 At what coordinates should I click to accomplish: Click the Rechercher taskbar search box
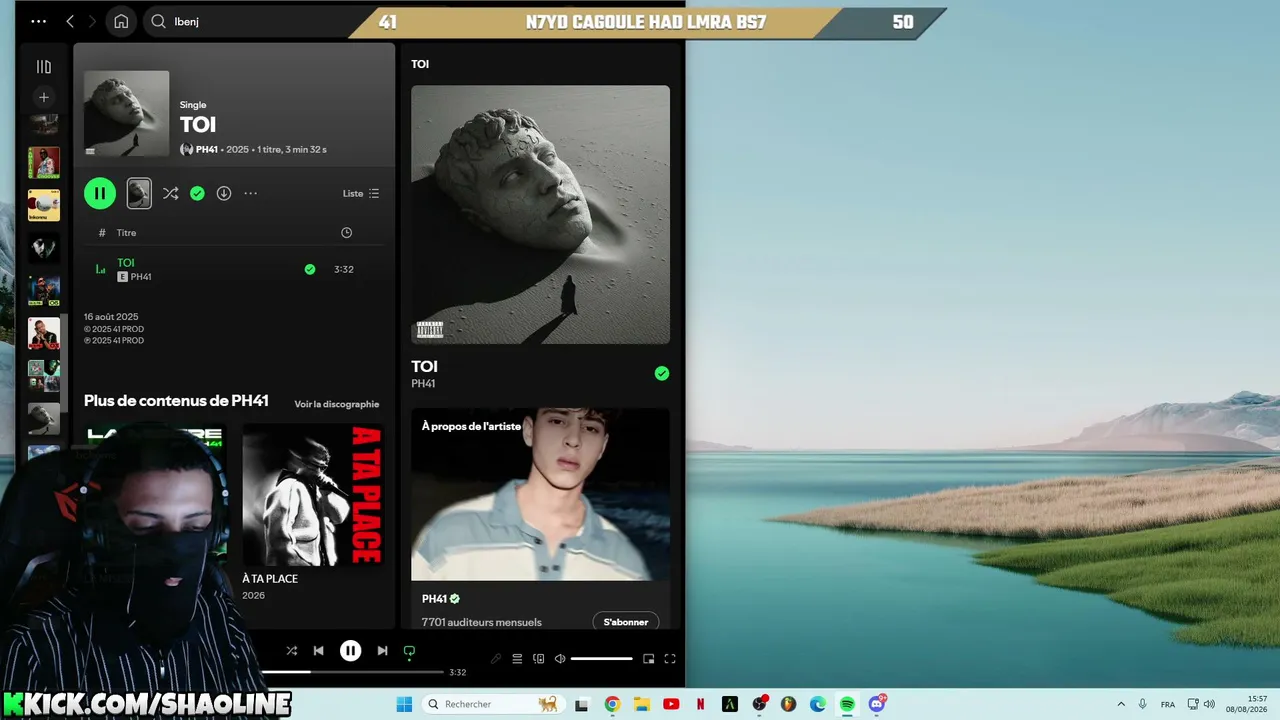[x=492, y=704]
